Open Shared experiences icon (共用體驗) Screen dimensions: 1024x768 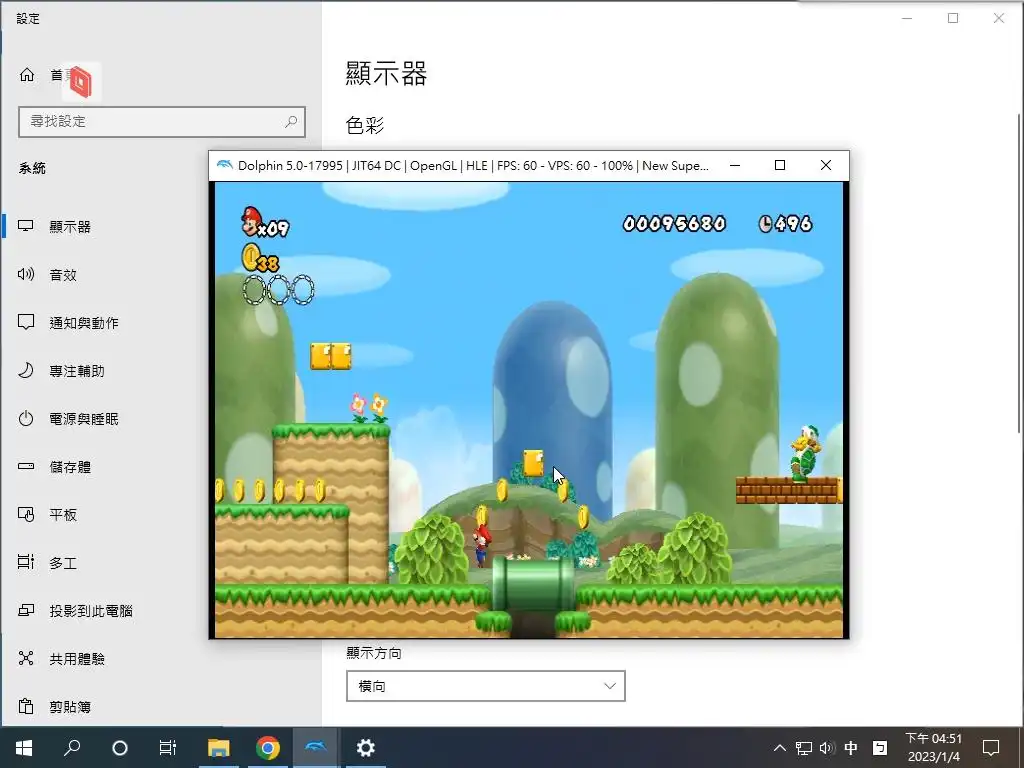[25, 658]
